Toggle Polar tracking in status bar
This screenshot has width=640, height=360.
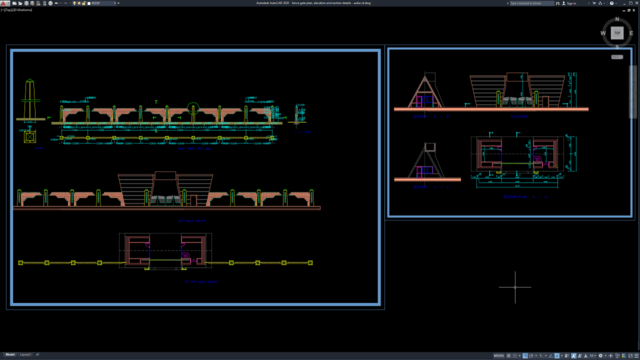(x=531, y=356)
